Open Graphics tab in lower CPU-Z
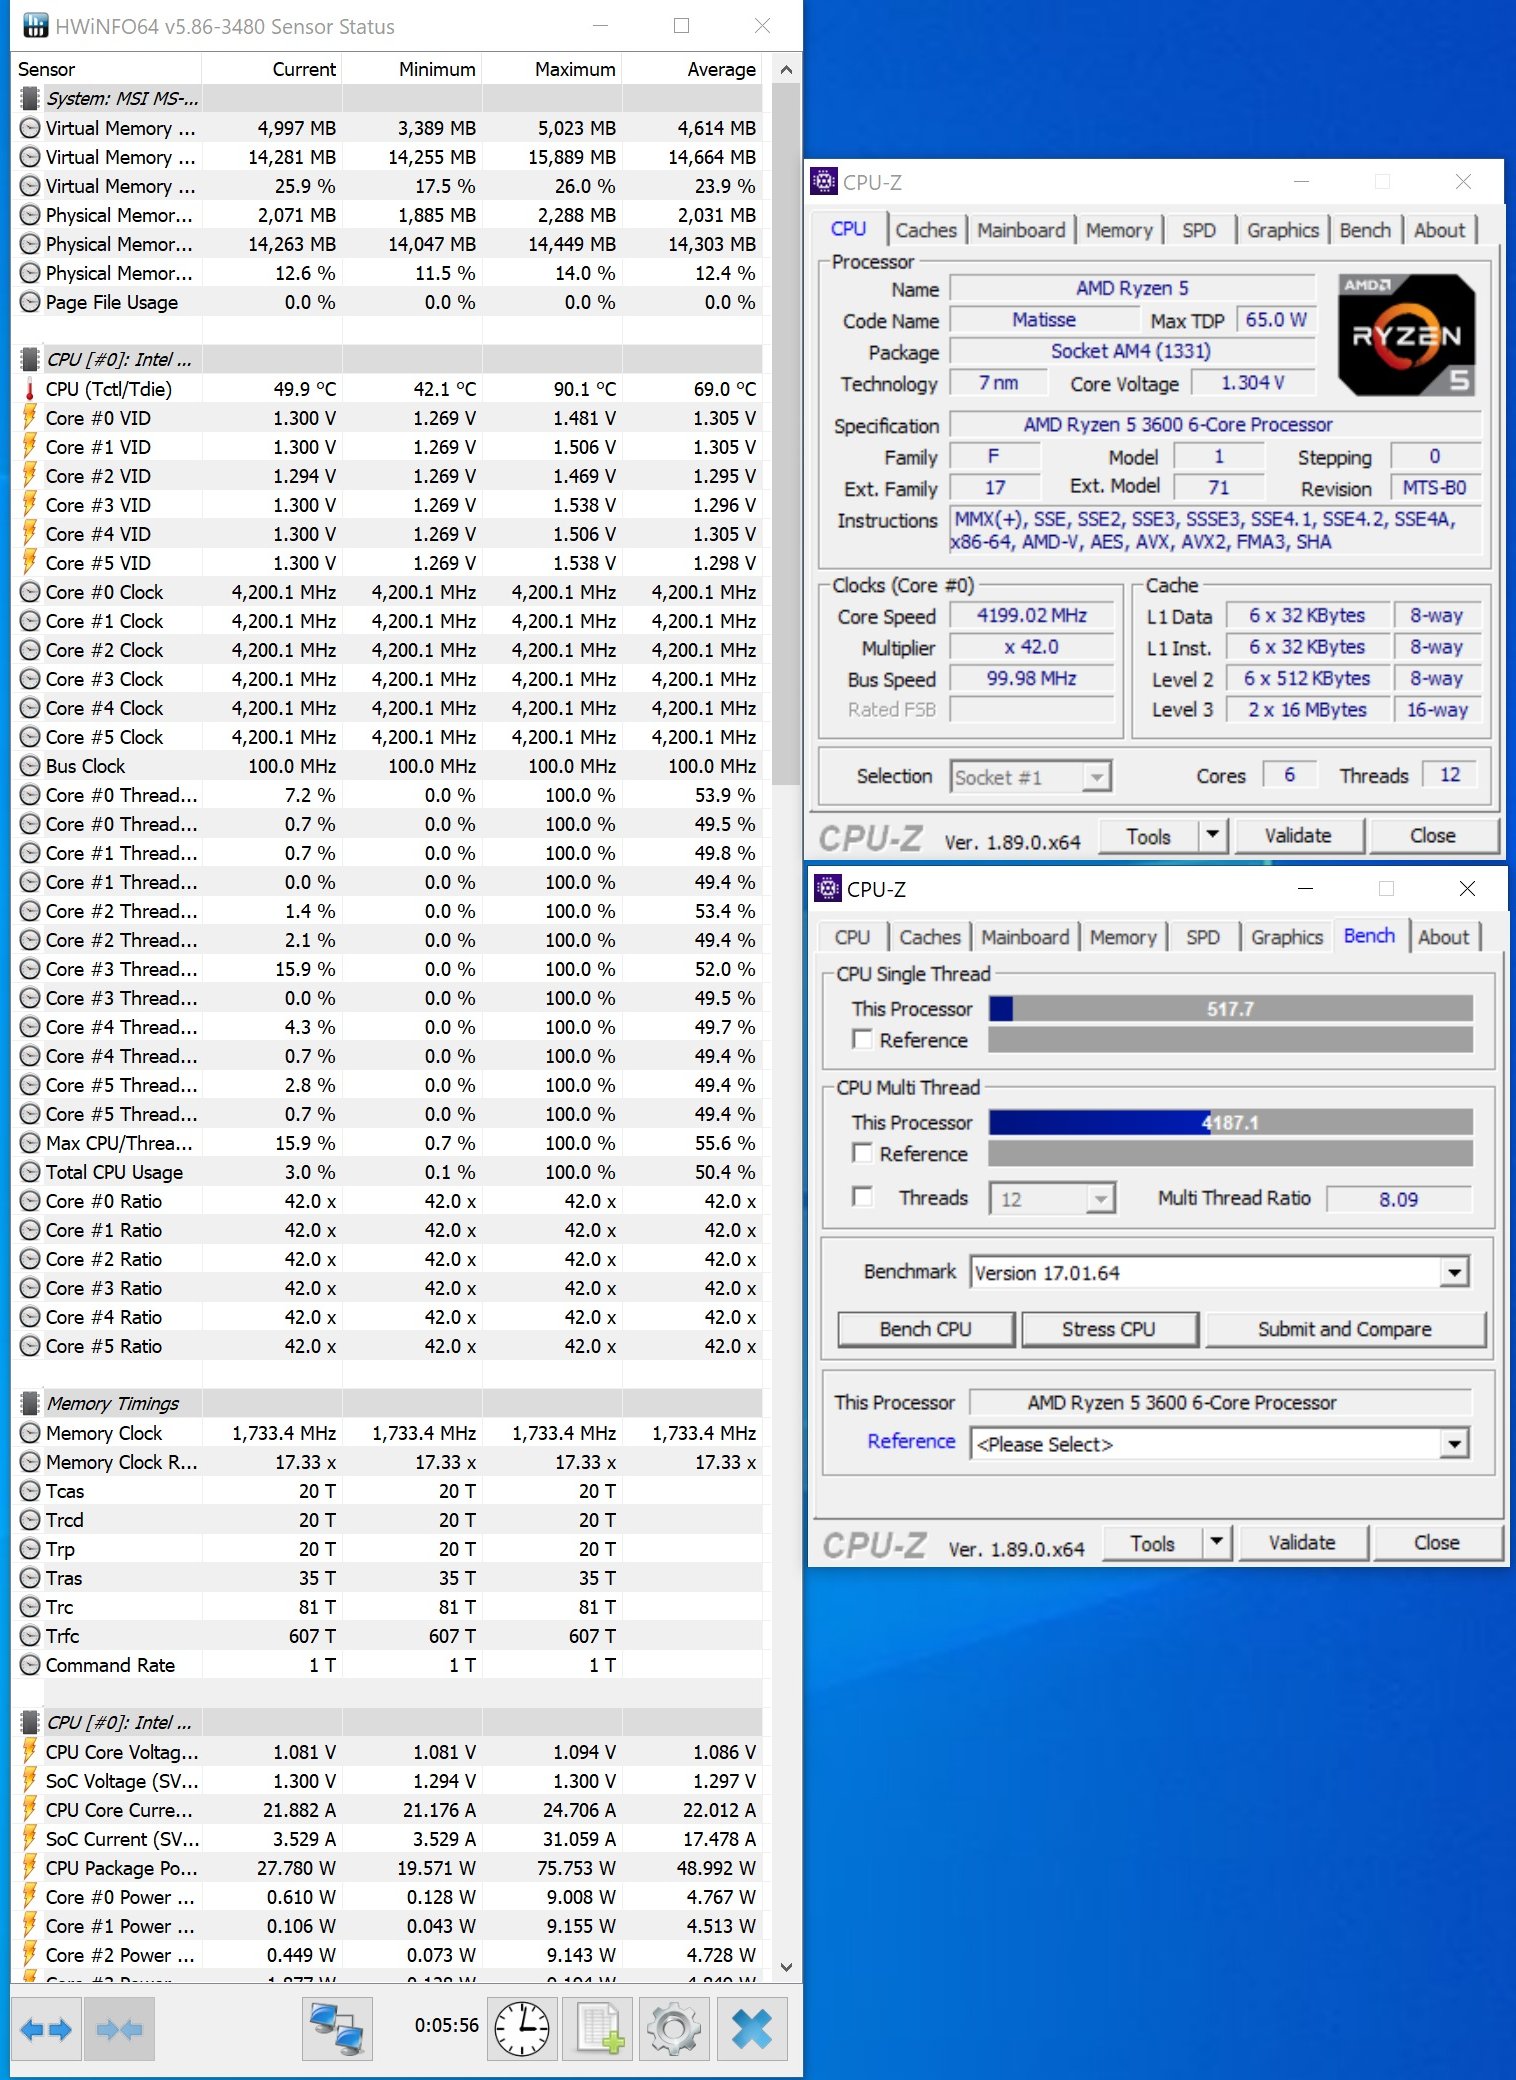Image resolution: width=1516 pixels, height=2080 pixels. pyautogui.click(x=1287, y=937)
